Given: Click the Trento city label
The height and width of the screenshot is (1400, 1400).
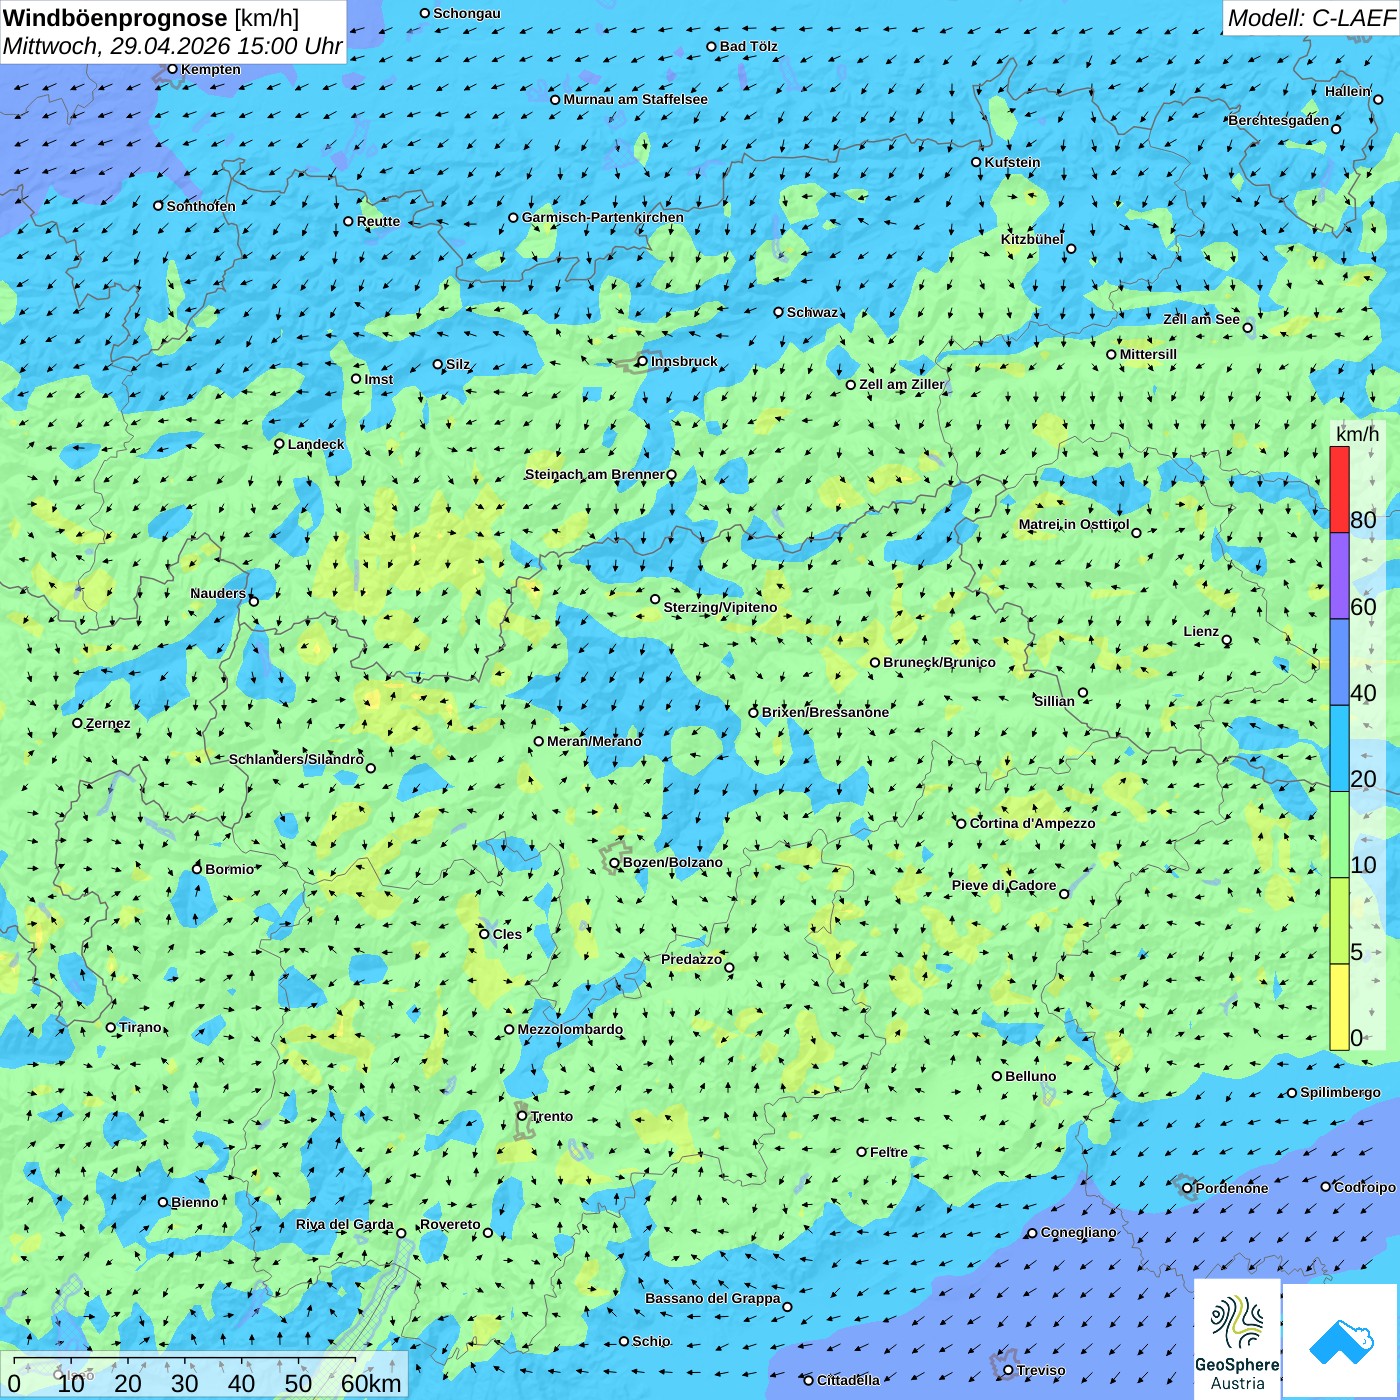Looking at the screenshot, I should click(552, 1116).
